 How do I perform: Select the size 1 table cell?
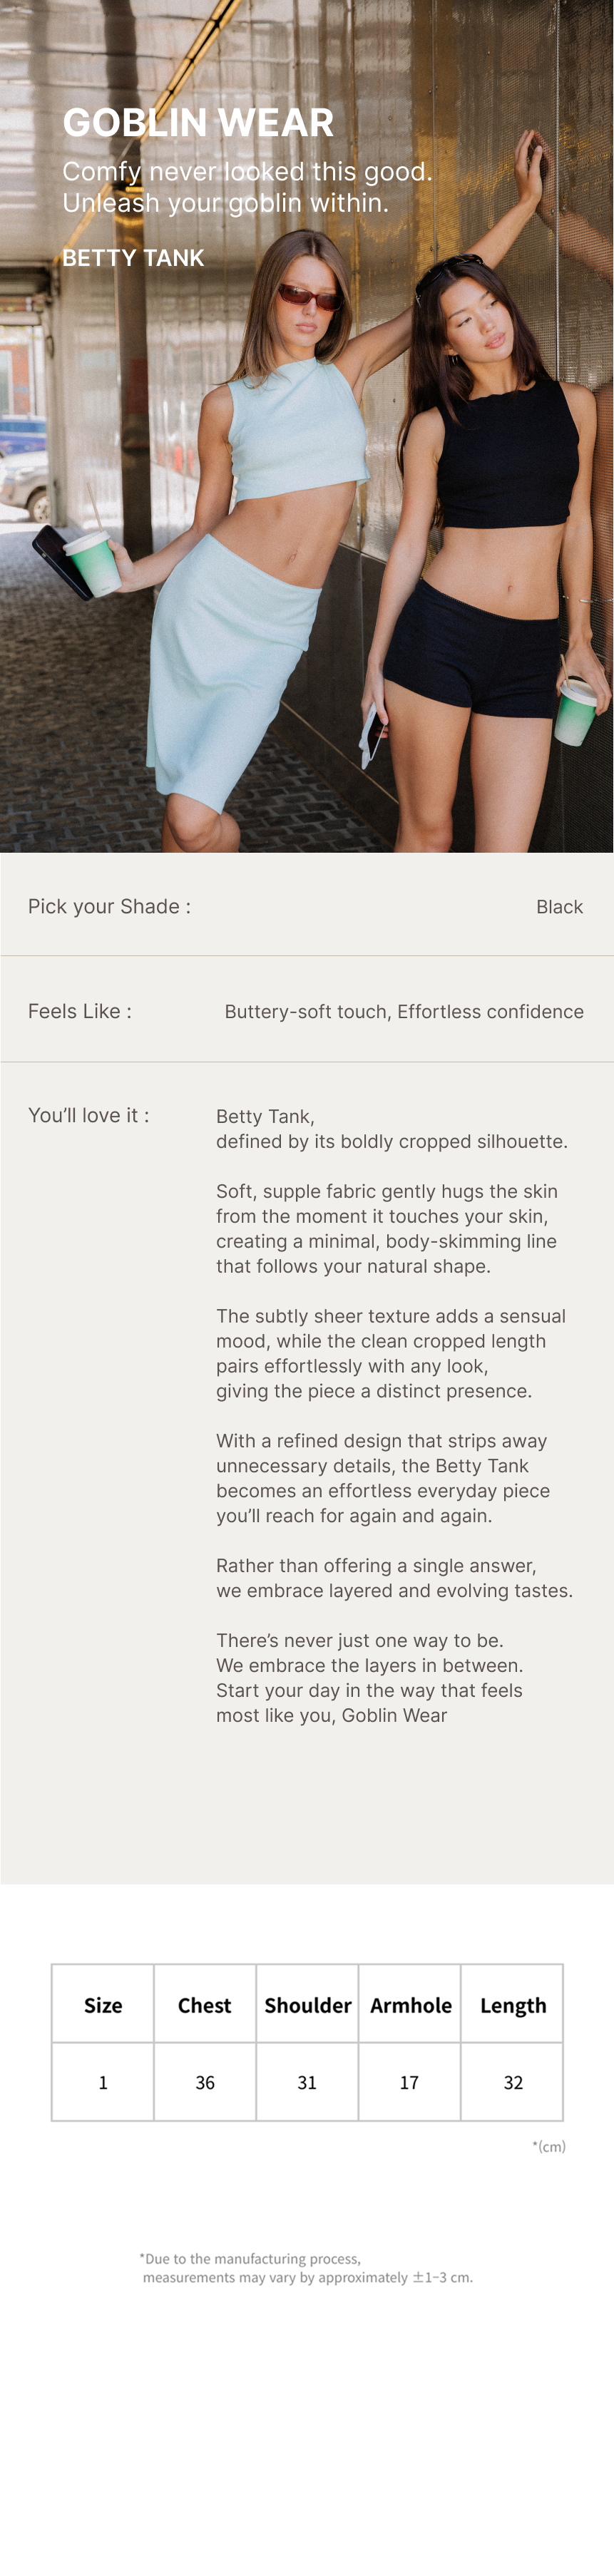tap(103, 2082)
